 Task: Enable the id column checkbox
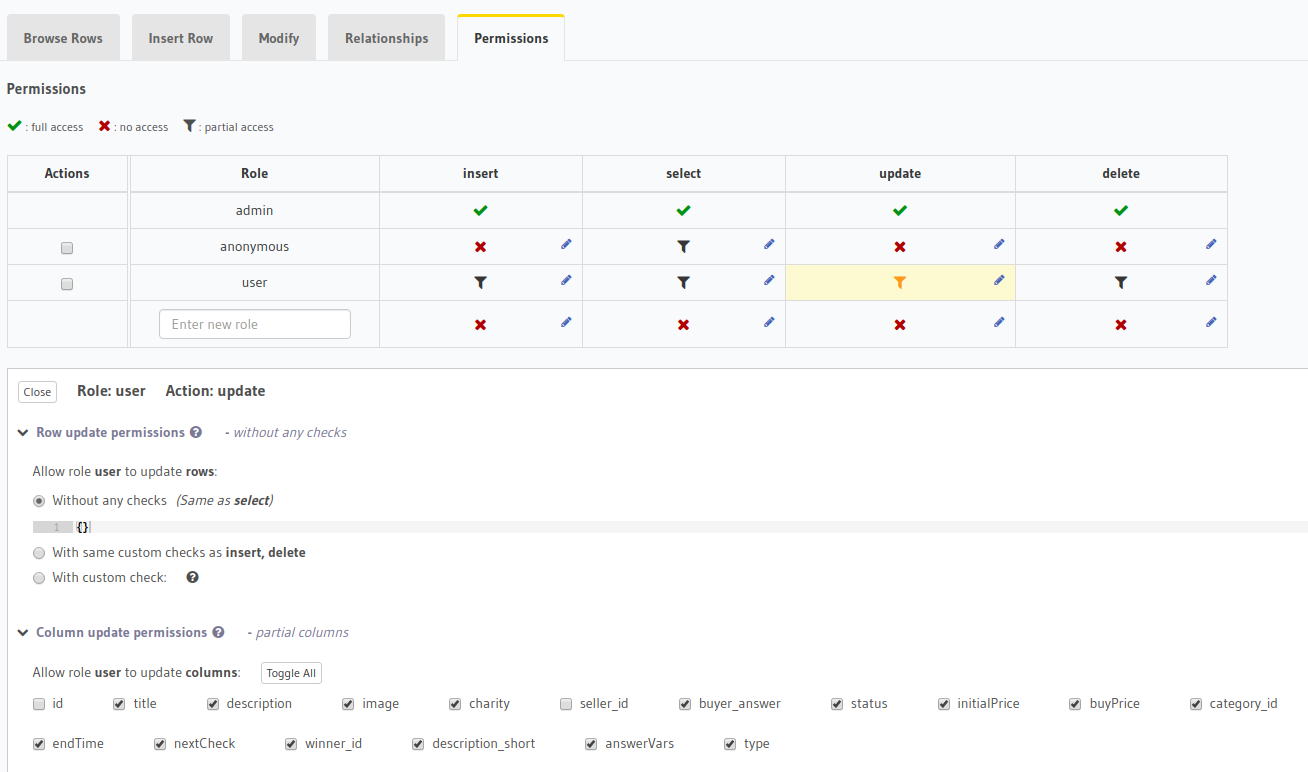point(39,704)
